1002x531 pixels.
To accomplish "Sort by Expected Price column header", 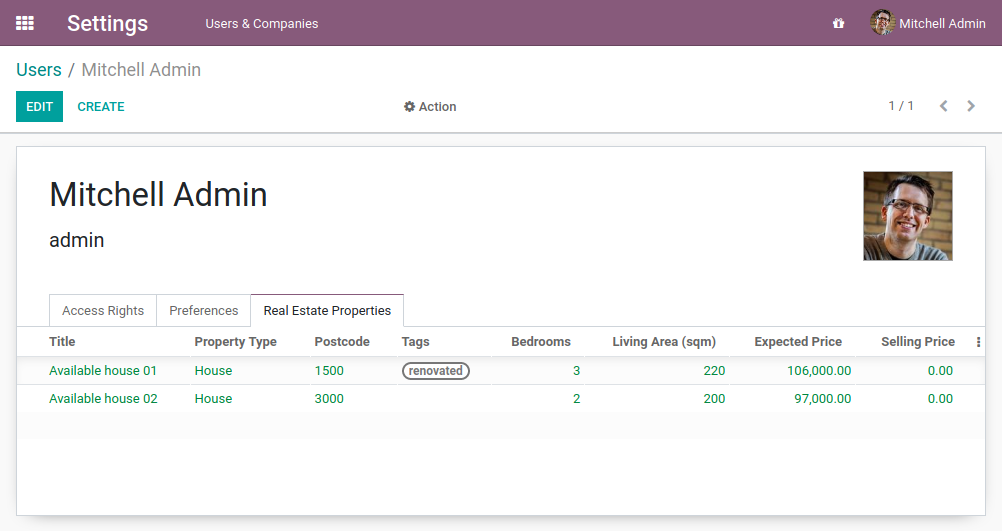I will (x=797, y=342).
